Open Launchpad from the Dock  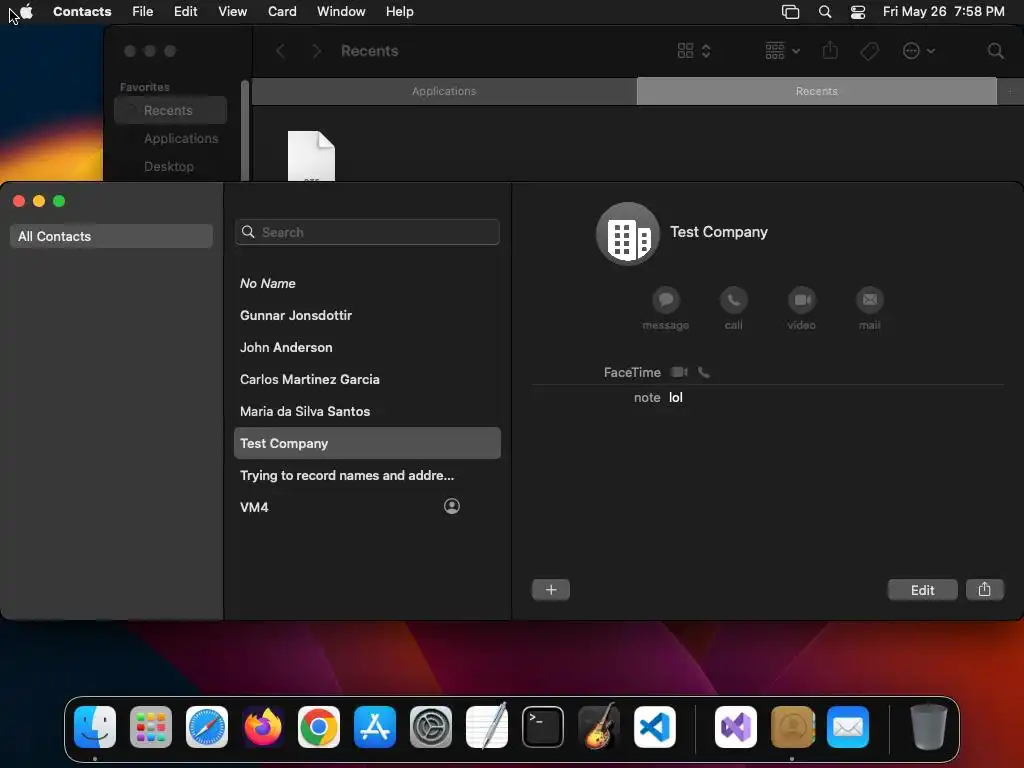pyautogui.click(x=151, y=727)
